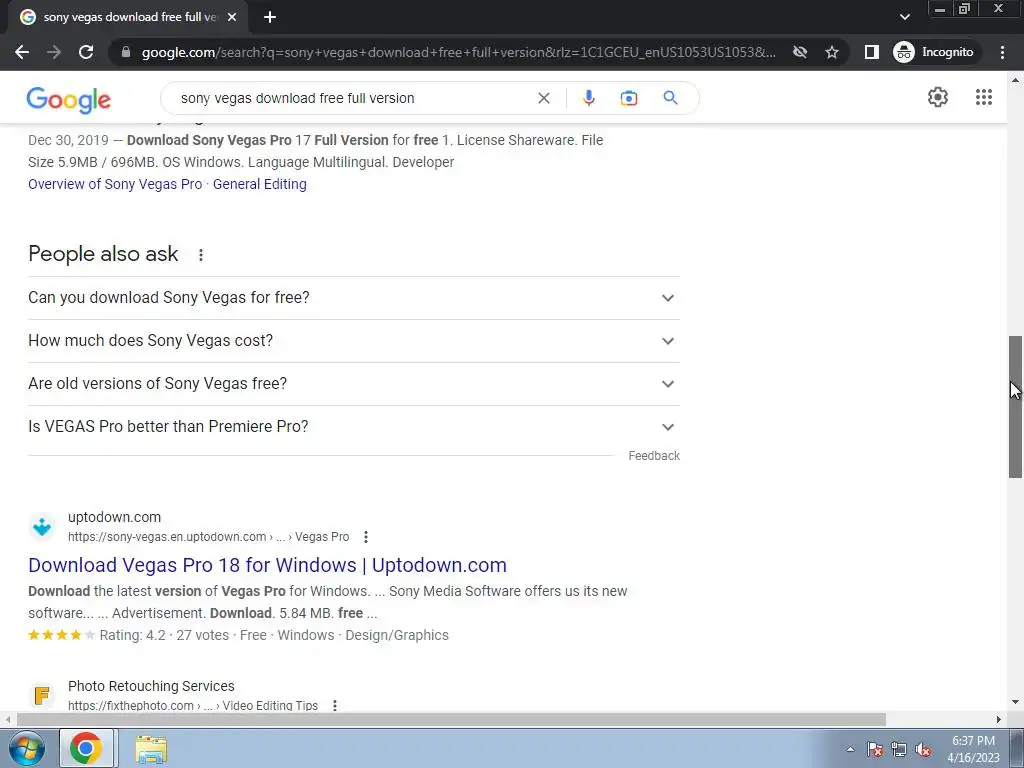The width and height of the screenshot is (1024, 768).
Task: Open the tab search dropdown arrow
Action: click(904, 17)
